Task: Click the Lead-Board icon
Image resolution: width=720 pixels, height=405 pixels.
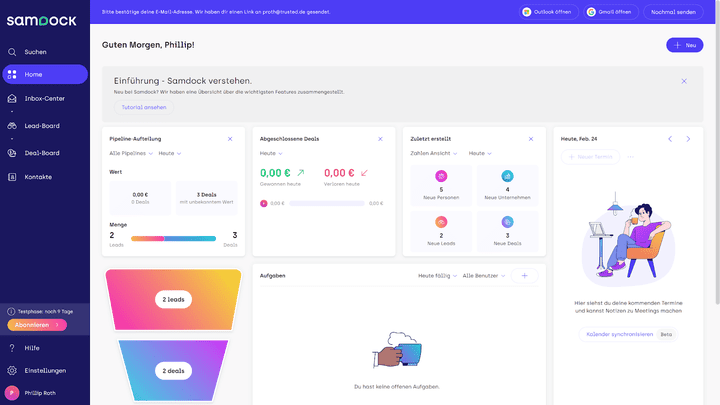Action: coord(12,126)
